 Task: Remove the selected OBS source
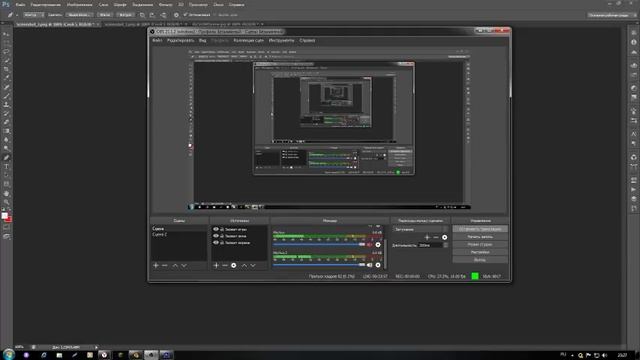225,266
